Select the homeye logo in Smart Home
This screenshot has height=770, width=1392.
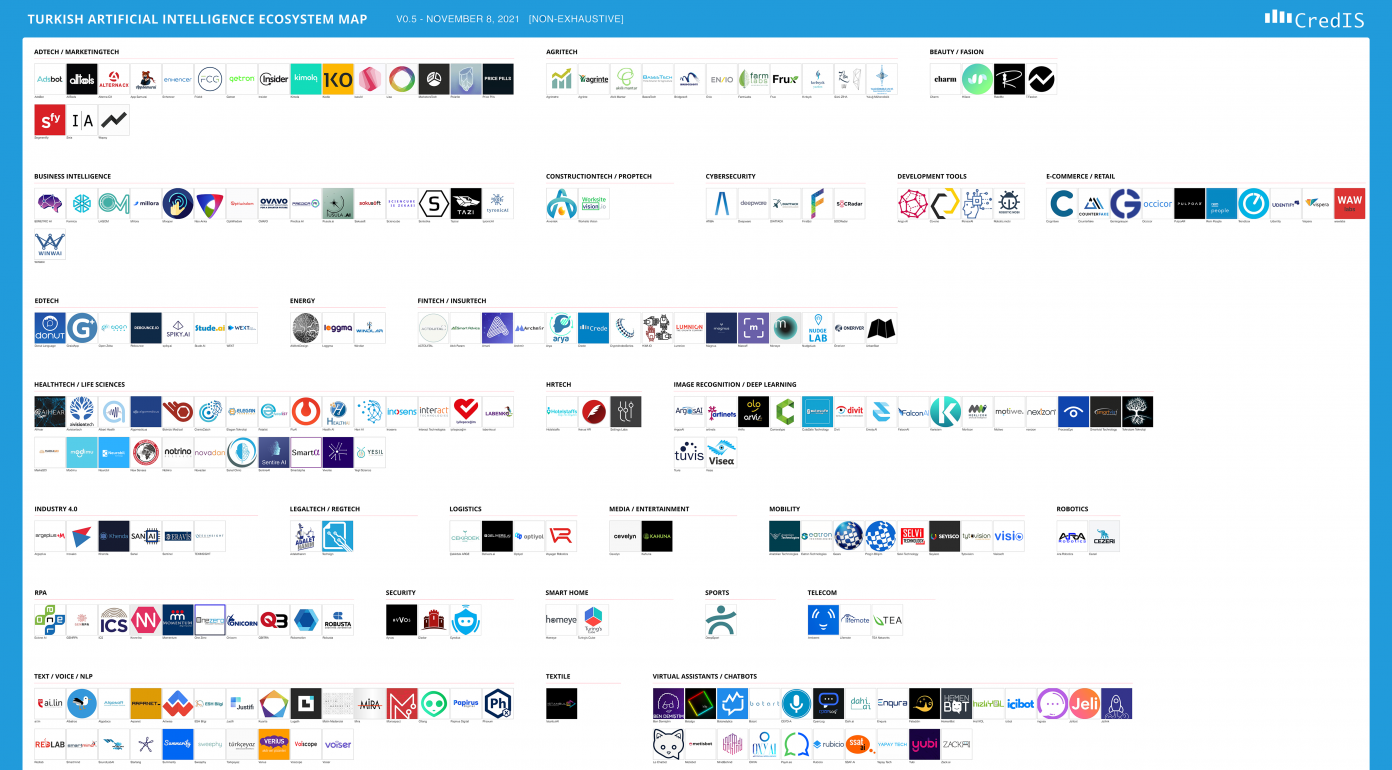tap(561, 620)
